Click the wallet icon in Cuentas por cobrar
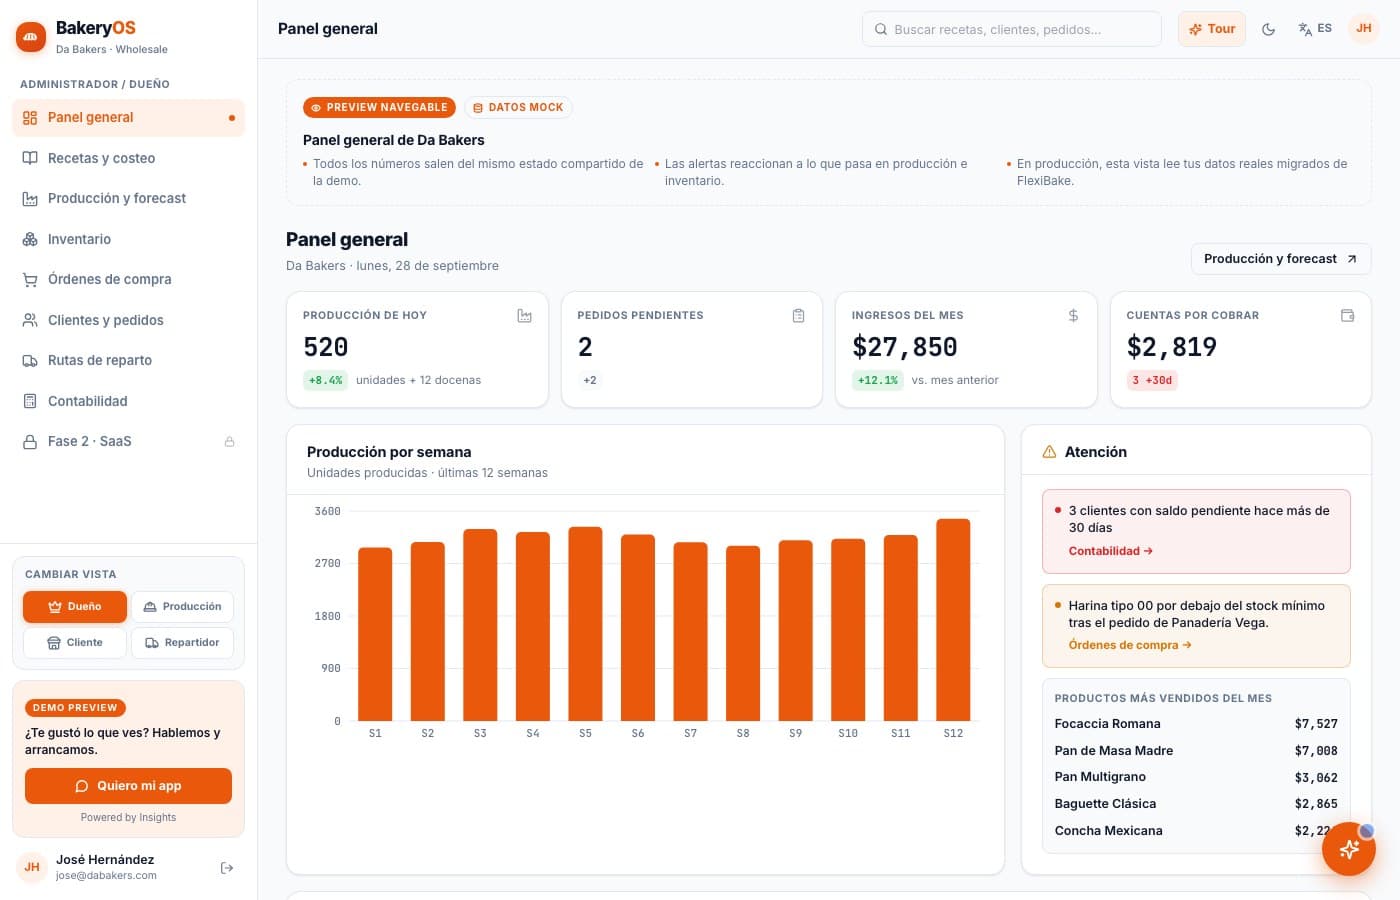Viewport: 1400px width, 900px height. pyautogui.click(x=1347, y=316)
